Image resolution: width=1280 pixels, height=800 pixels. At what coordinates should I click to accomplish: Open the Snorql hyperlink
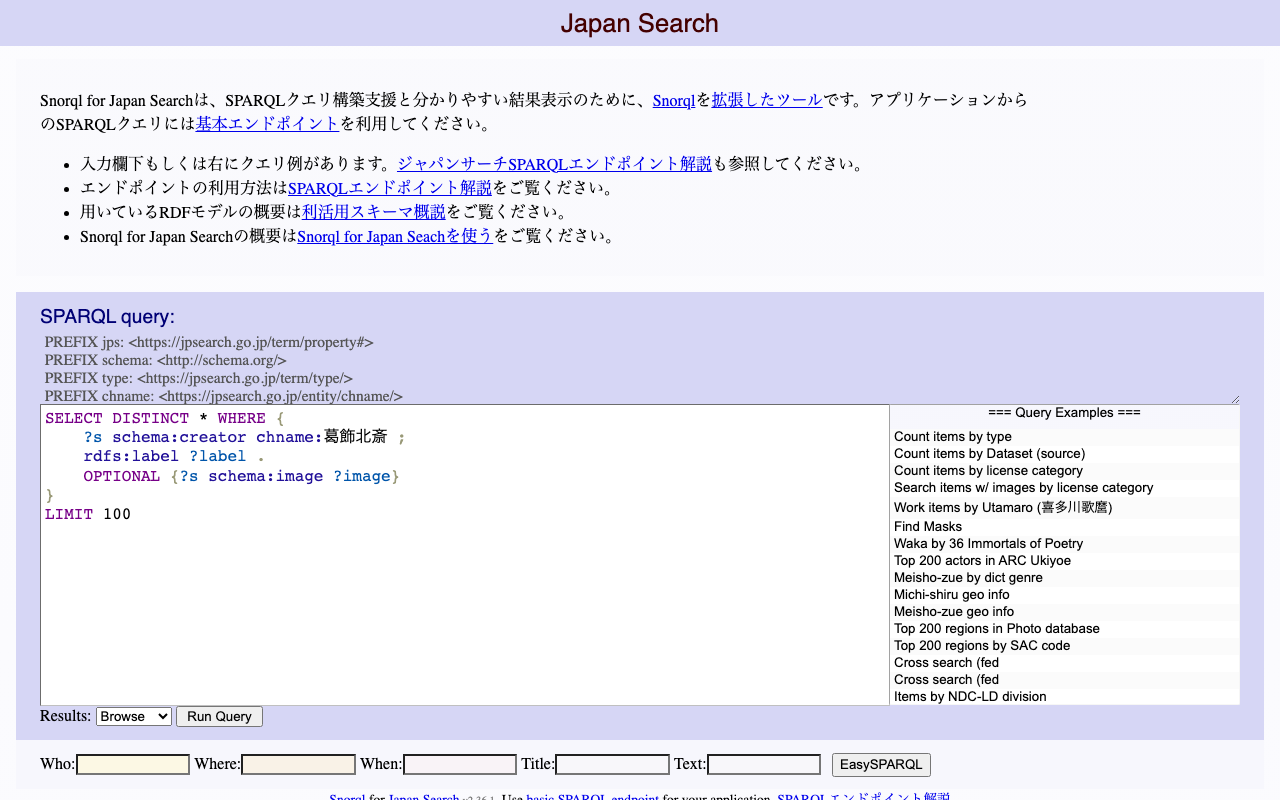[673, 100]
